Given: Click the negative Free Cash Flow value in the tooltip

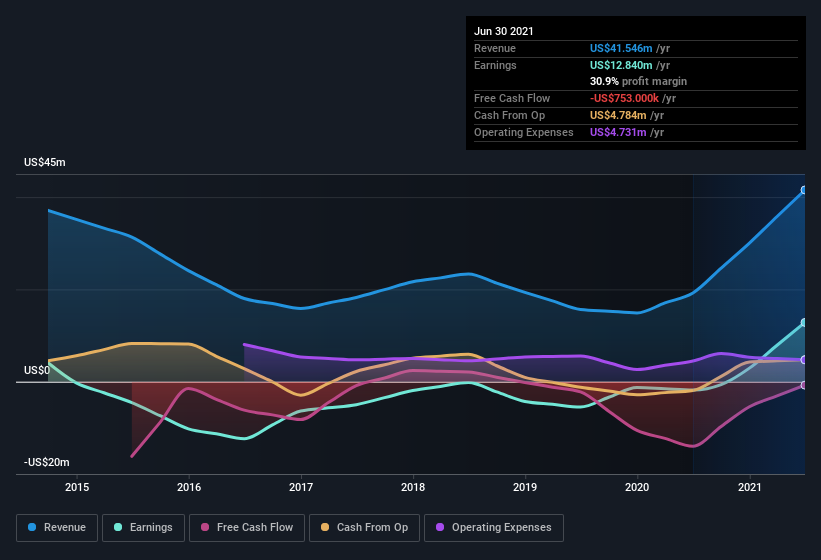Looking at the screenshot, I should 625,98.
